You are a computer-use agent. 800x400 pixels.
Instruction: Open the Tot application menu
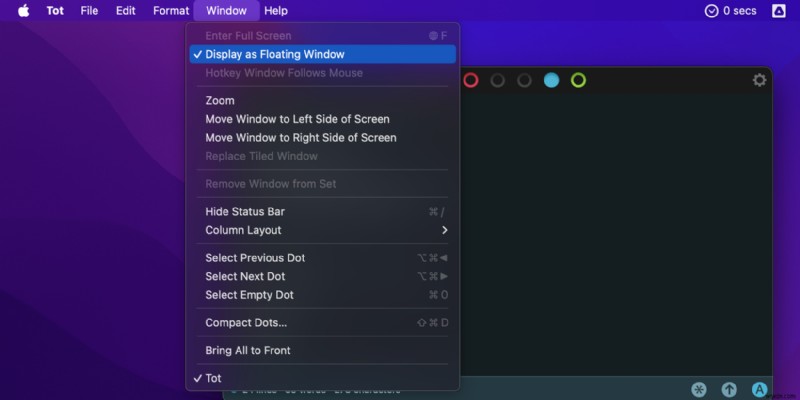[55, 11]
